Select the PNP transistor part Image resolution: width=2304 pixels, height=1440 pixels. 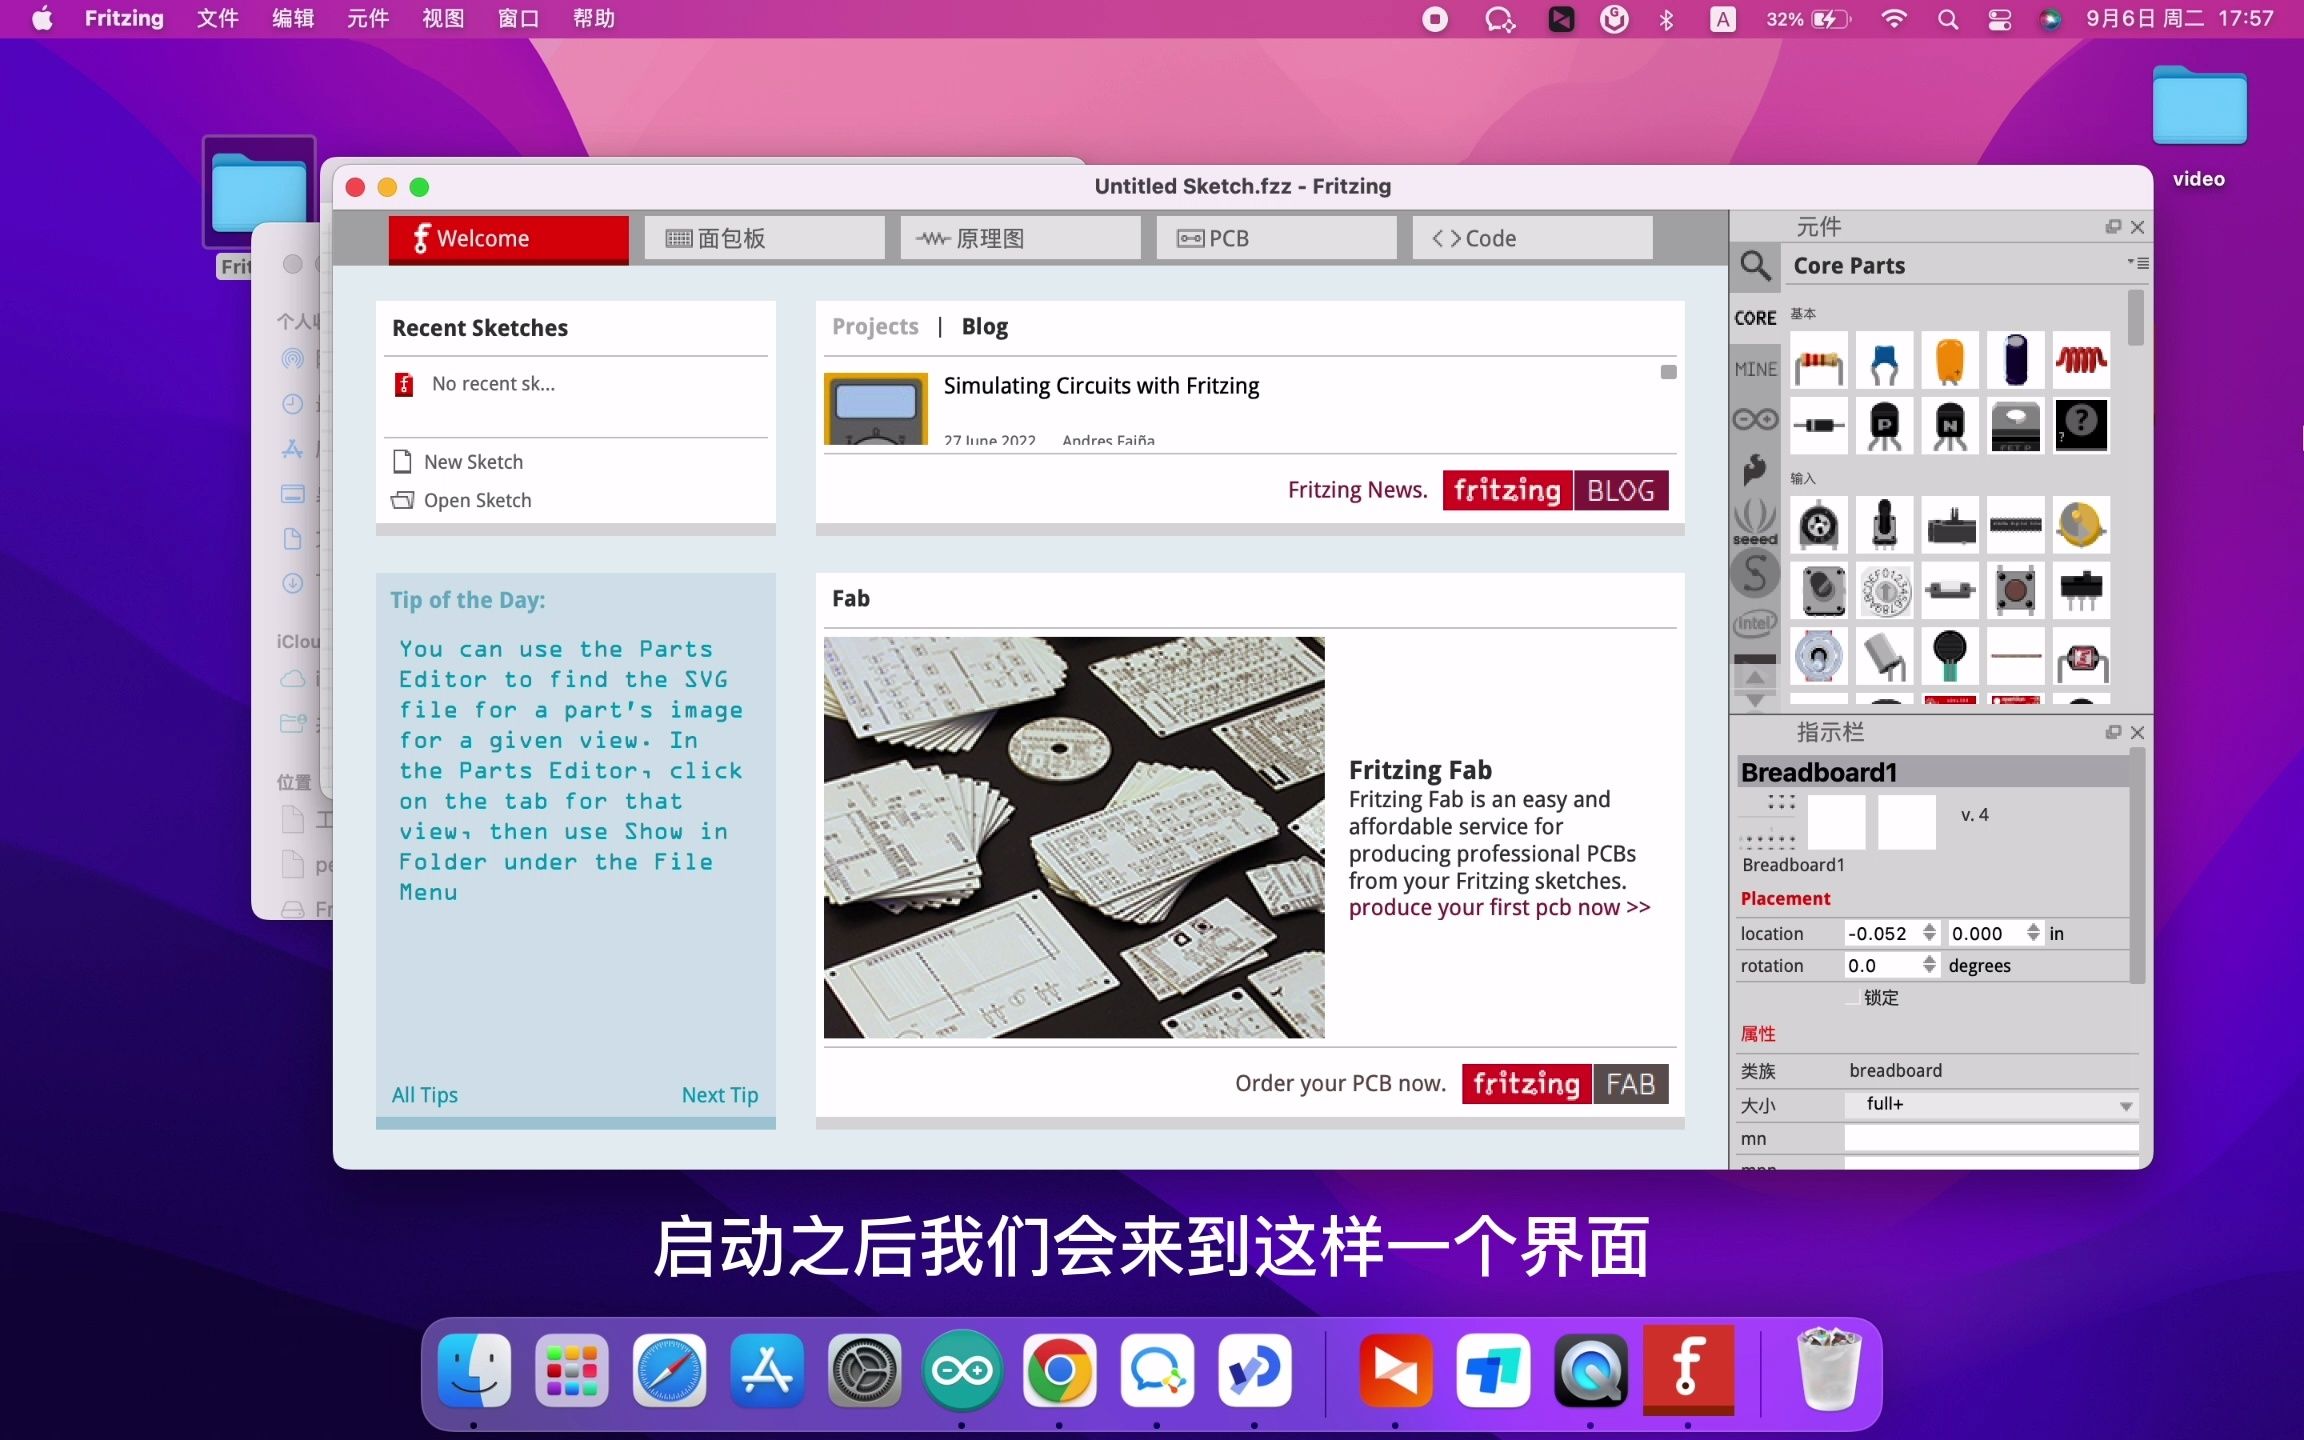[x=1884, y=426]
